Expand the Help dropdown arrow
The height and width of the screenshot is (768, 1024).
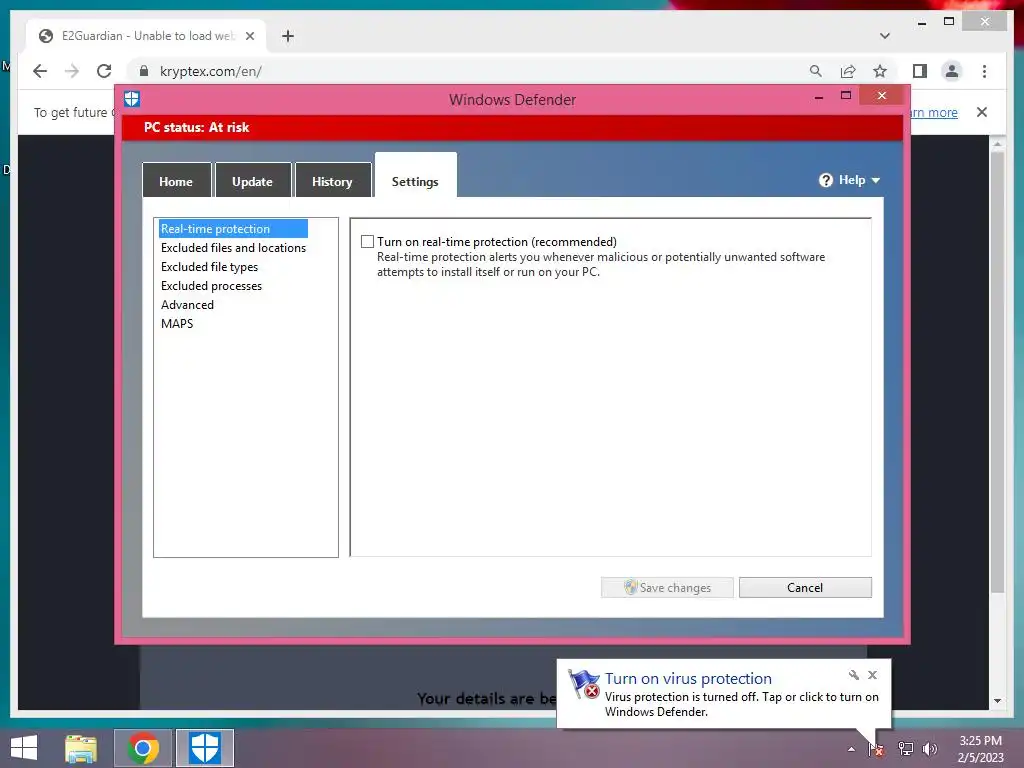pos(876,180)
